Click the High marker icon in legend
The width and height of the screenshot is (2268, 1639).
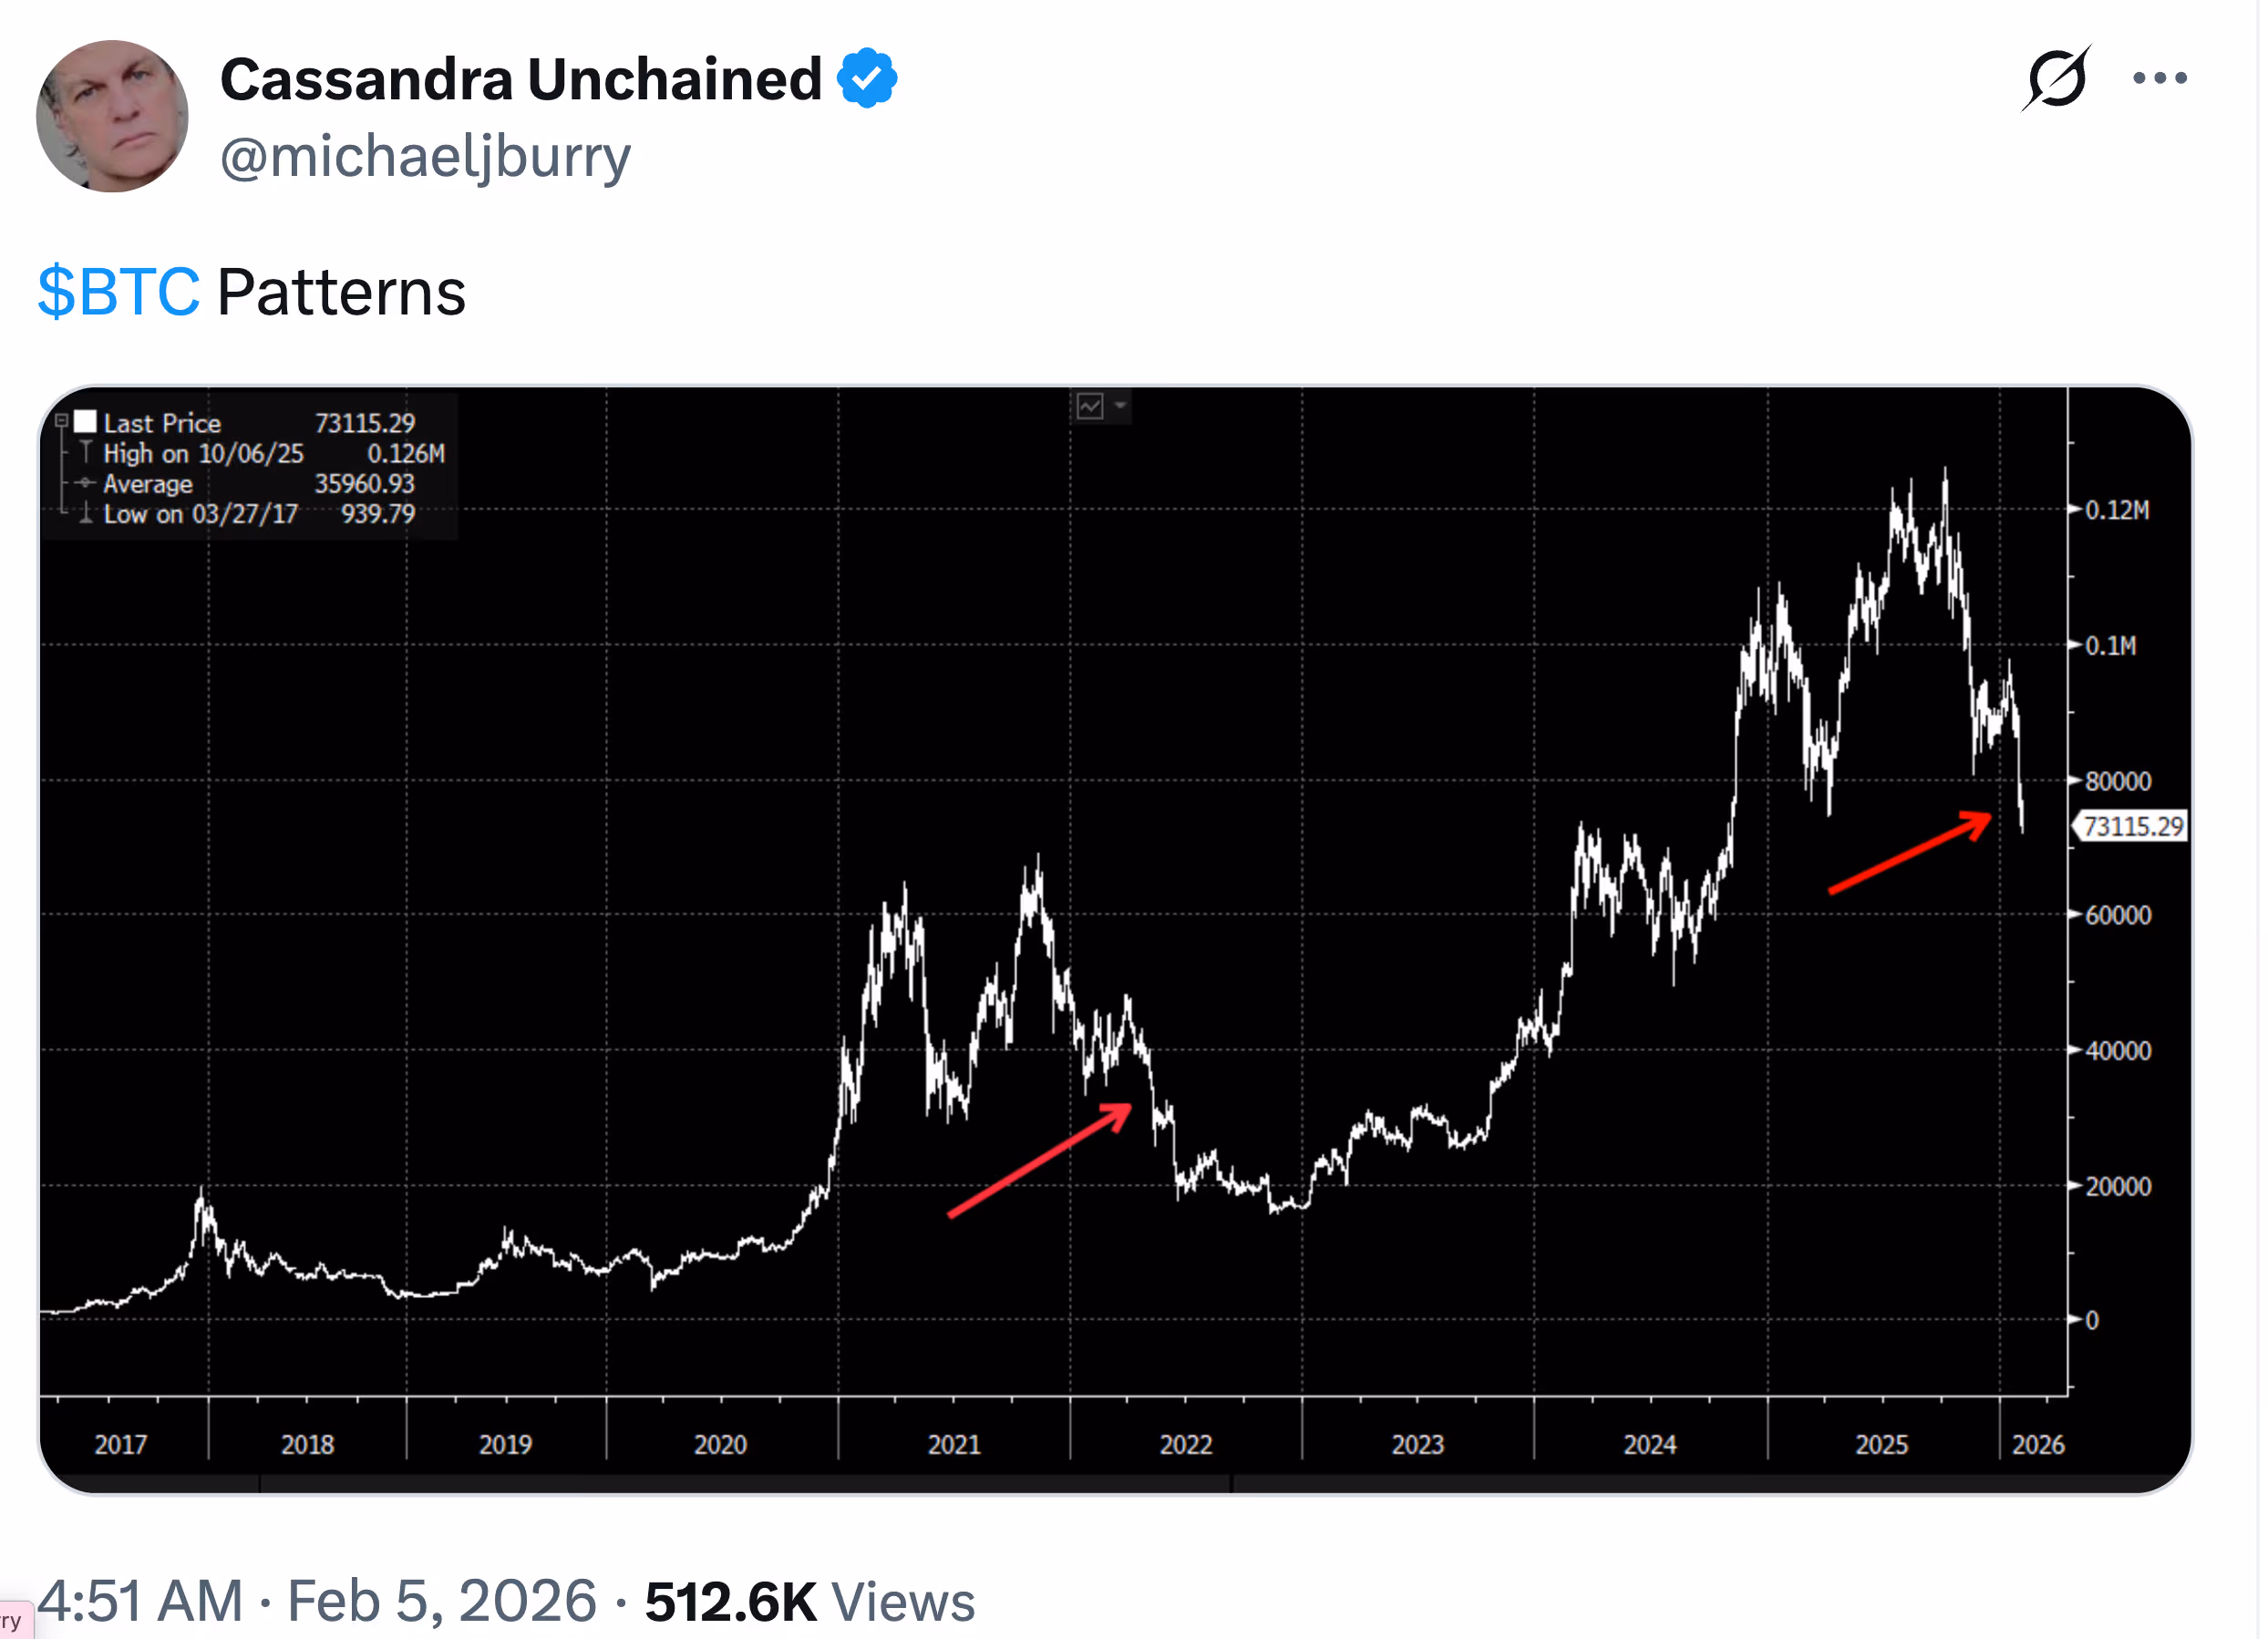pos(87,453)
